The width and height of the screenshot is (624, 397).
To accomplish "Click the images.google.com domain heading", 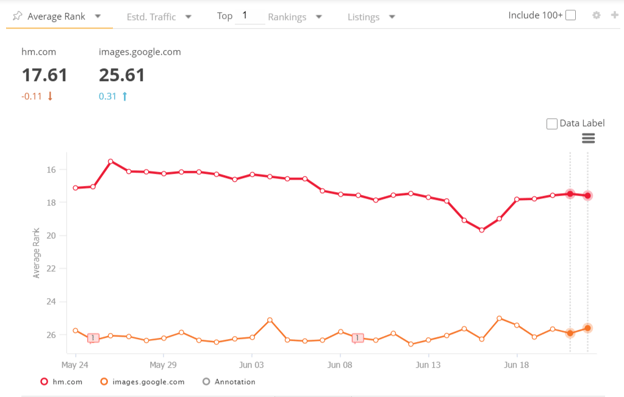I will point(140,52).
